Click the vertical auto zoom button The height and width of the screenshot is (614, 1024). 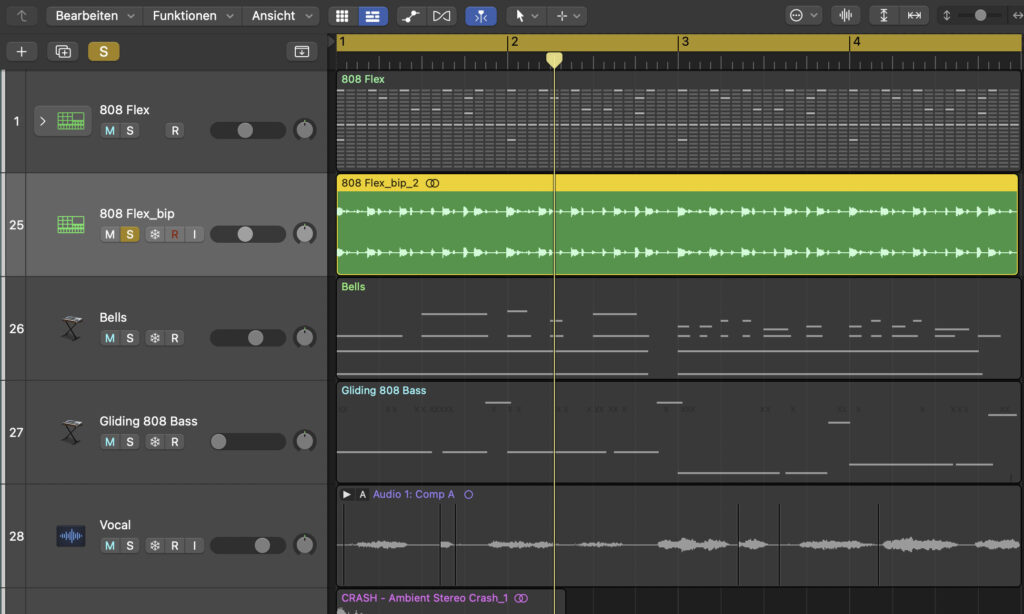click(884, 16)
